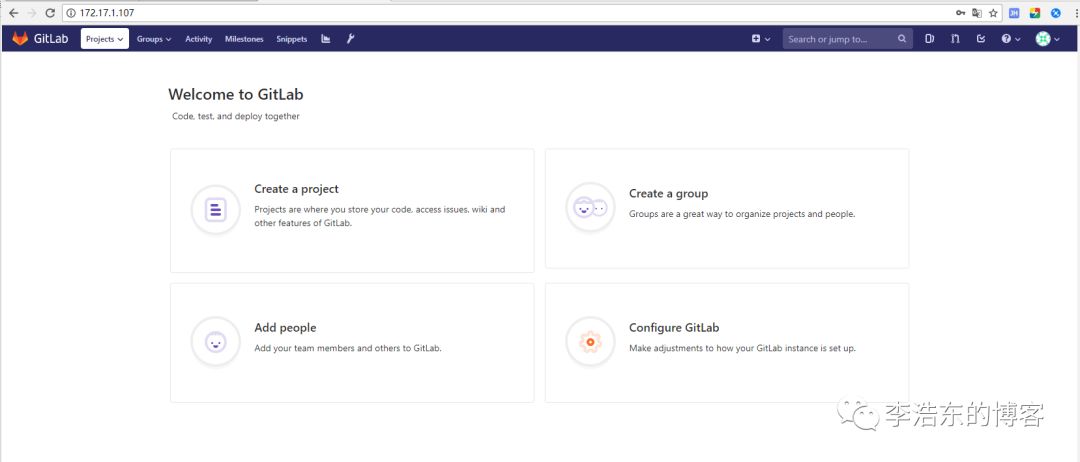Bookmark this page with star icon
Screen dimensions: 1080x462
993,13
